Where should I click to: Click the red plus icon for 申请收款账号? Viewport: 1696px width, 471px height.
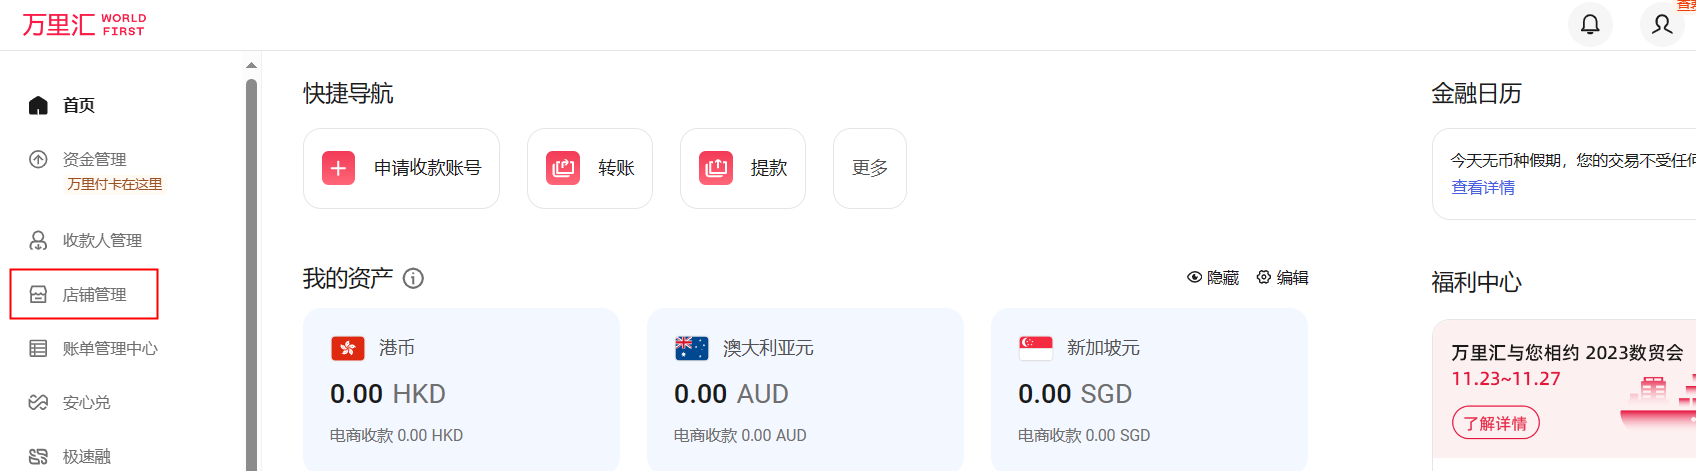(x=338, y=168)
